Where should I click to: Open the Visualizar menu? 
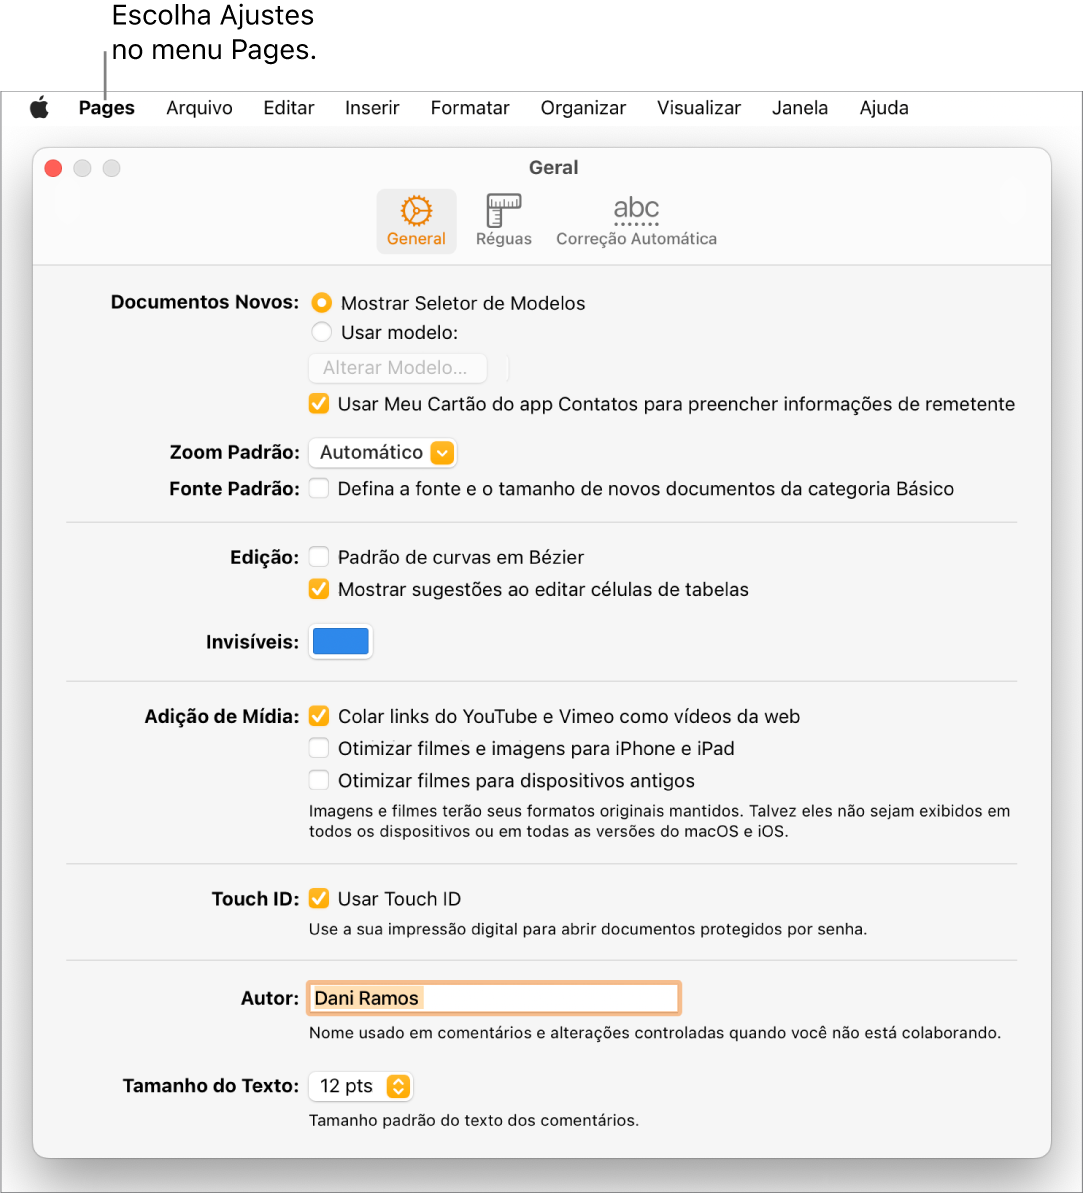[x=698, y=108]
